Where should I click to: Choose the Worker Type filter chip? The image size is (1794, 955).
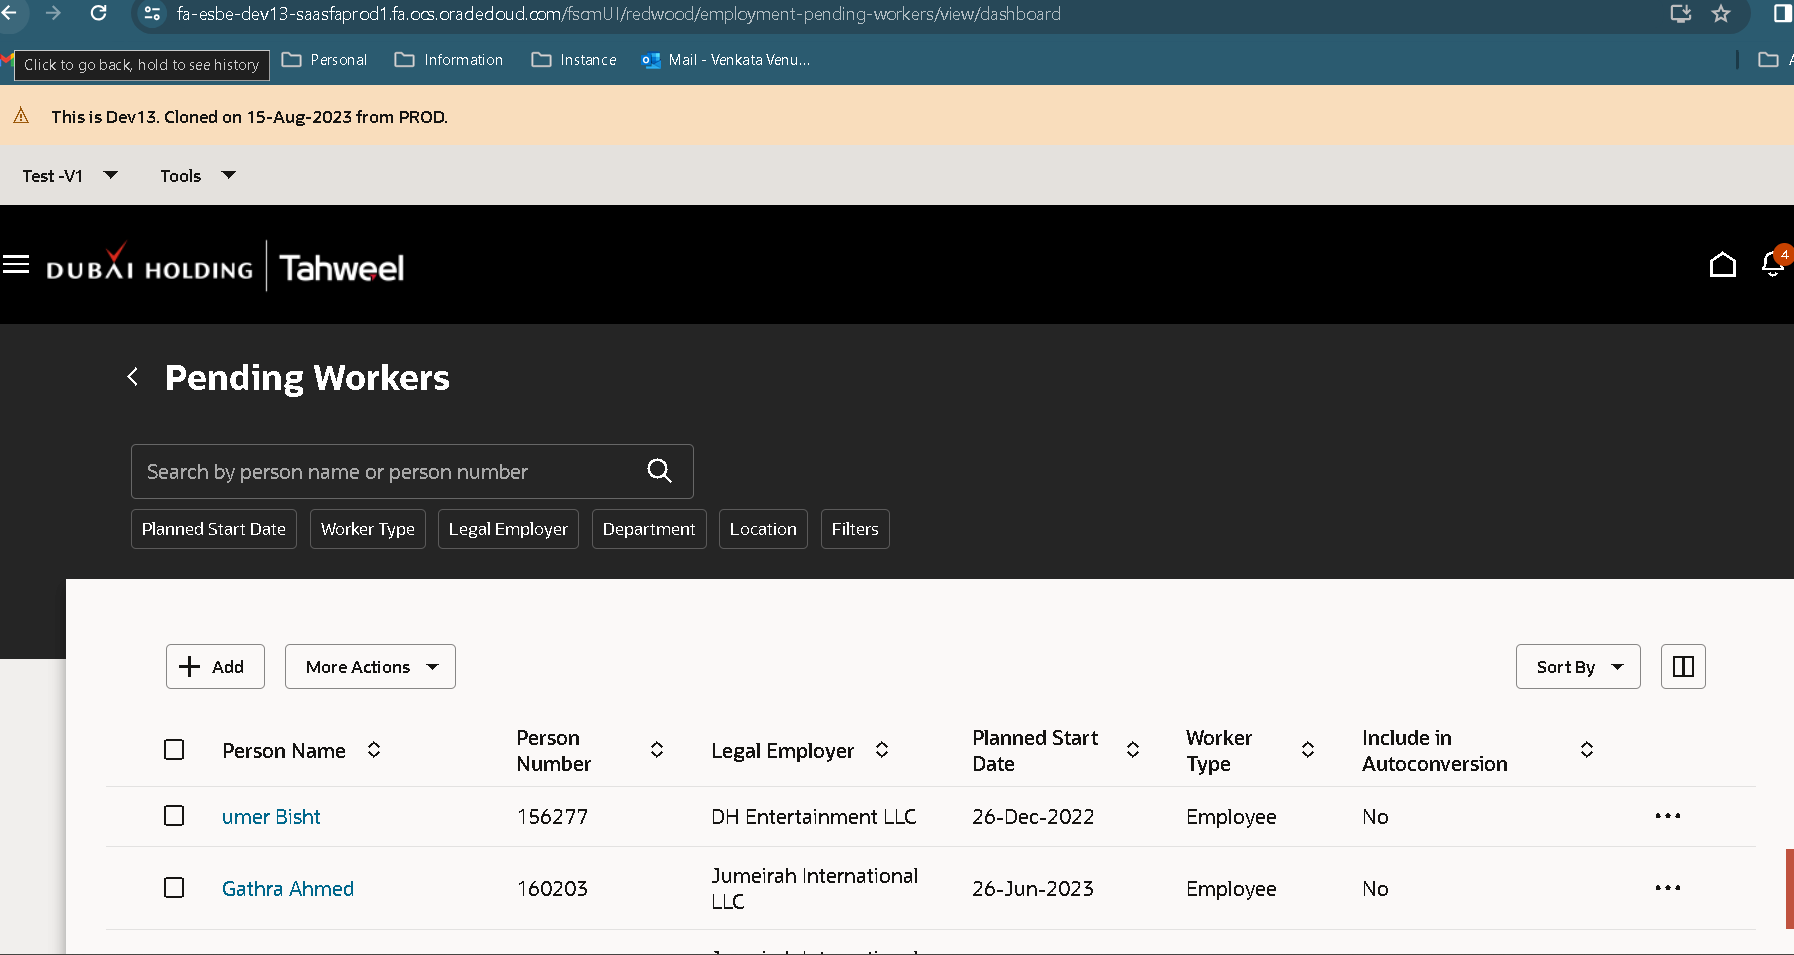(368, 529)
